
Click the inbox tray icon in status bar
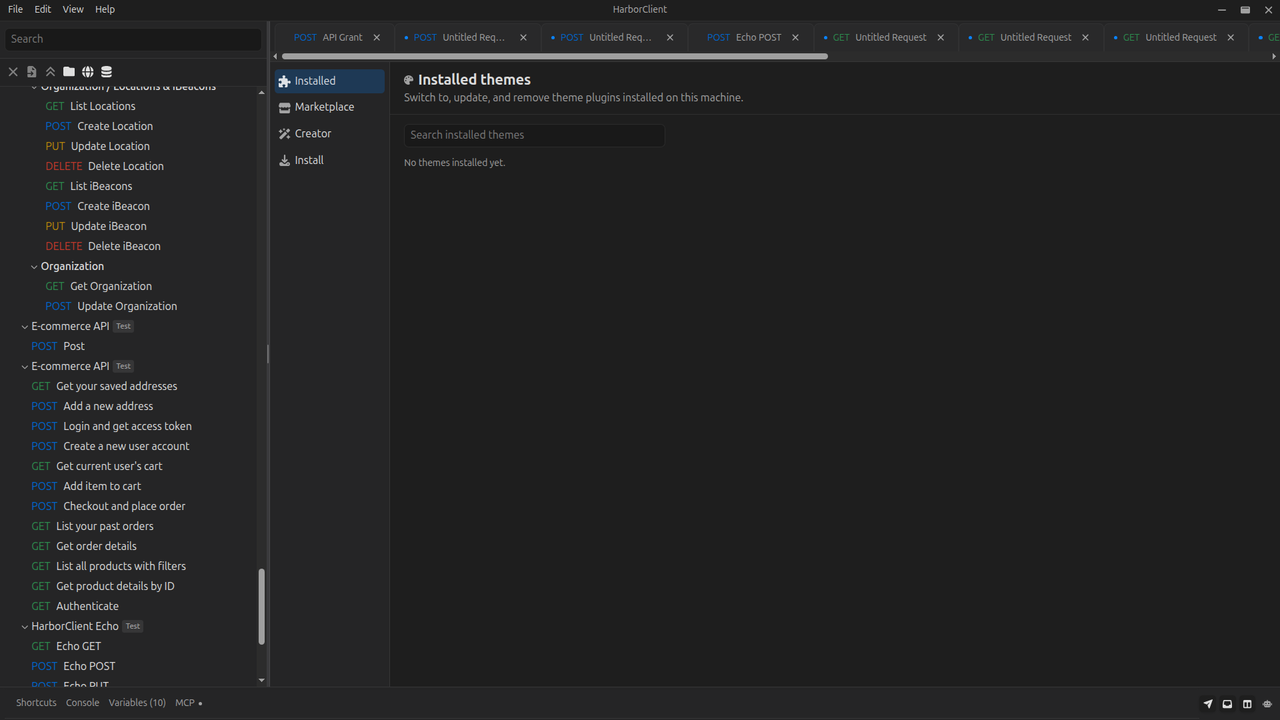click(1227, 704)
